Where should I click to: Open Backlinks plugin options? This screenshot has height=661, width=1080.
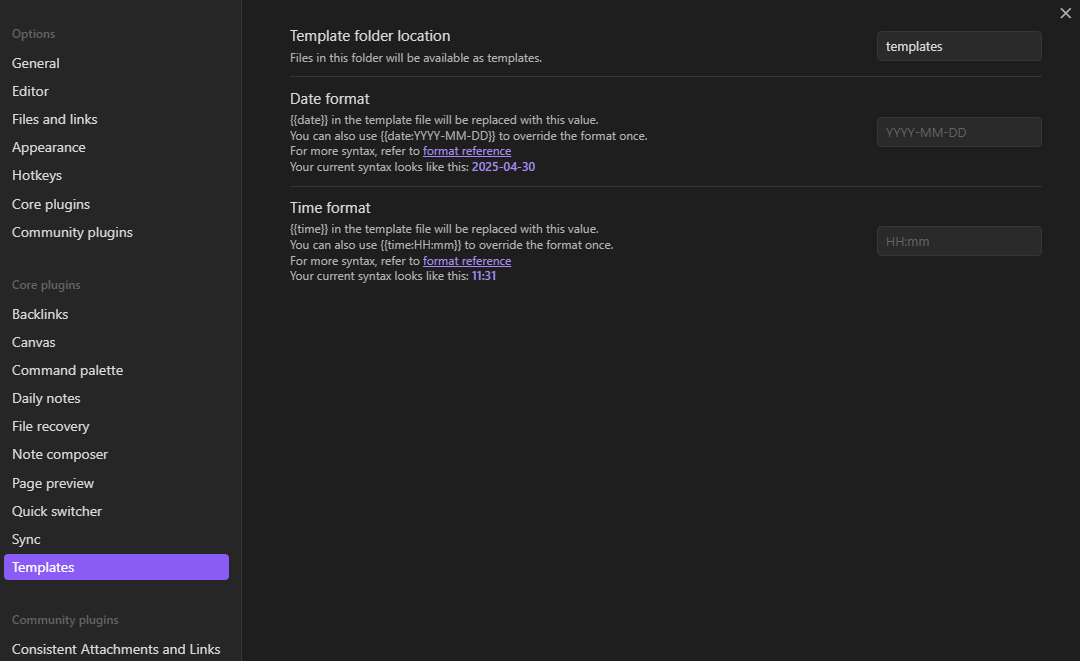[40, 314]
